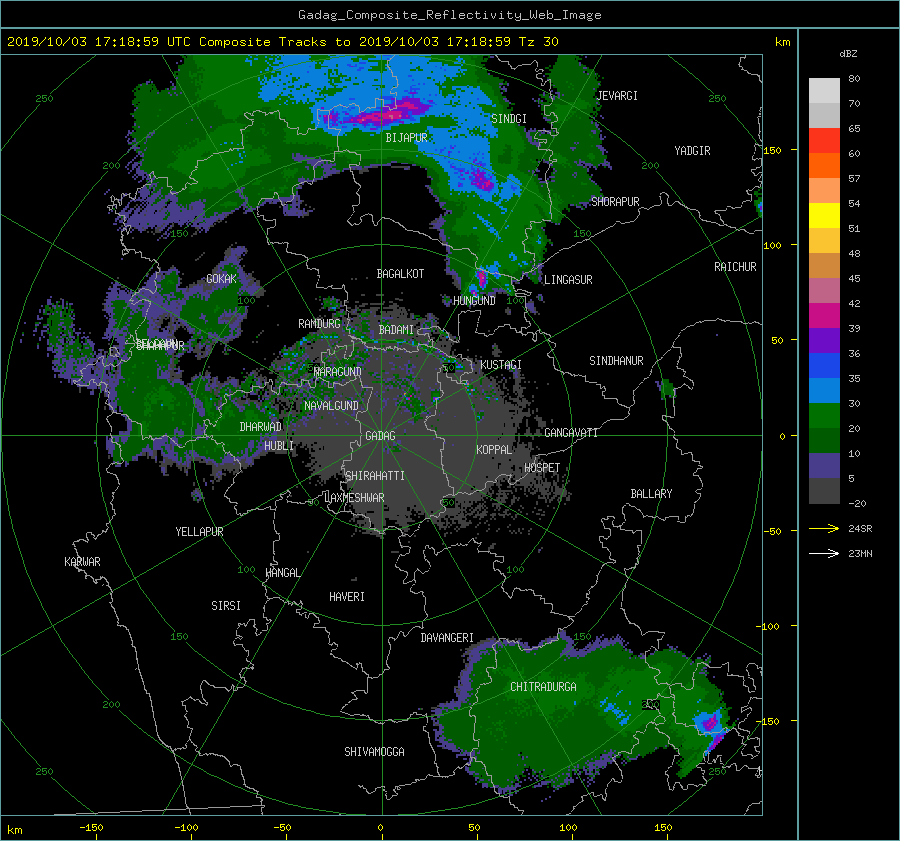The image size is (900, 841).
Task: Click the DAVANGERI city label
Action: point(447,638)
